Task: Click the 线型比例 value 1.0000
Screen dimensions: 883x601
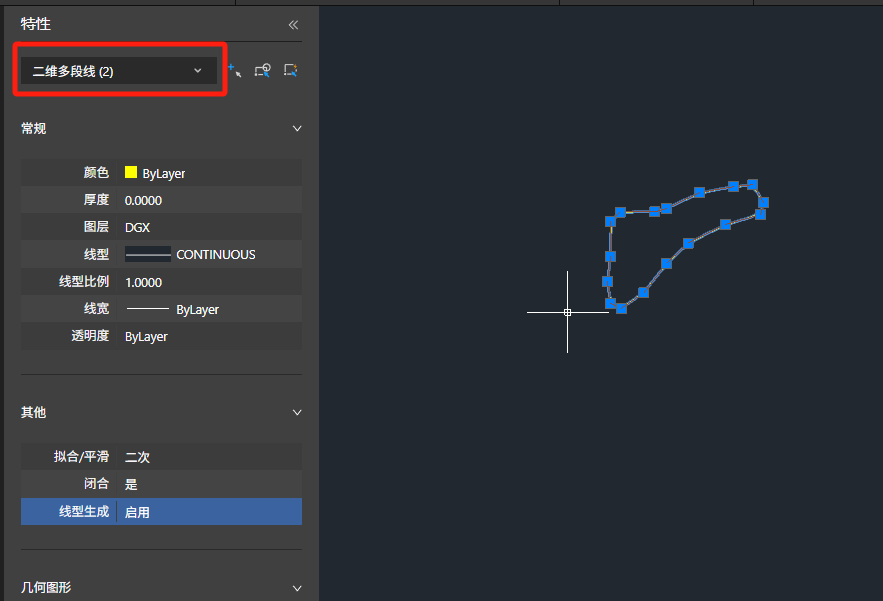Action: click(209, 282)
